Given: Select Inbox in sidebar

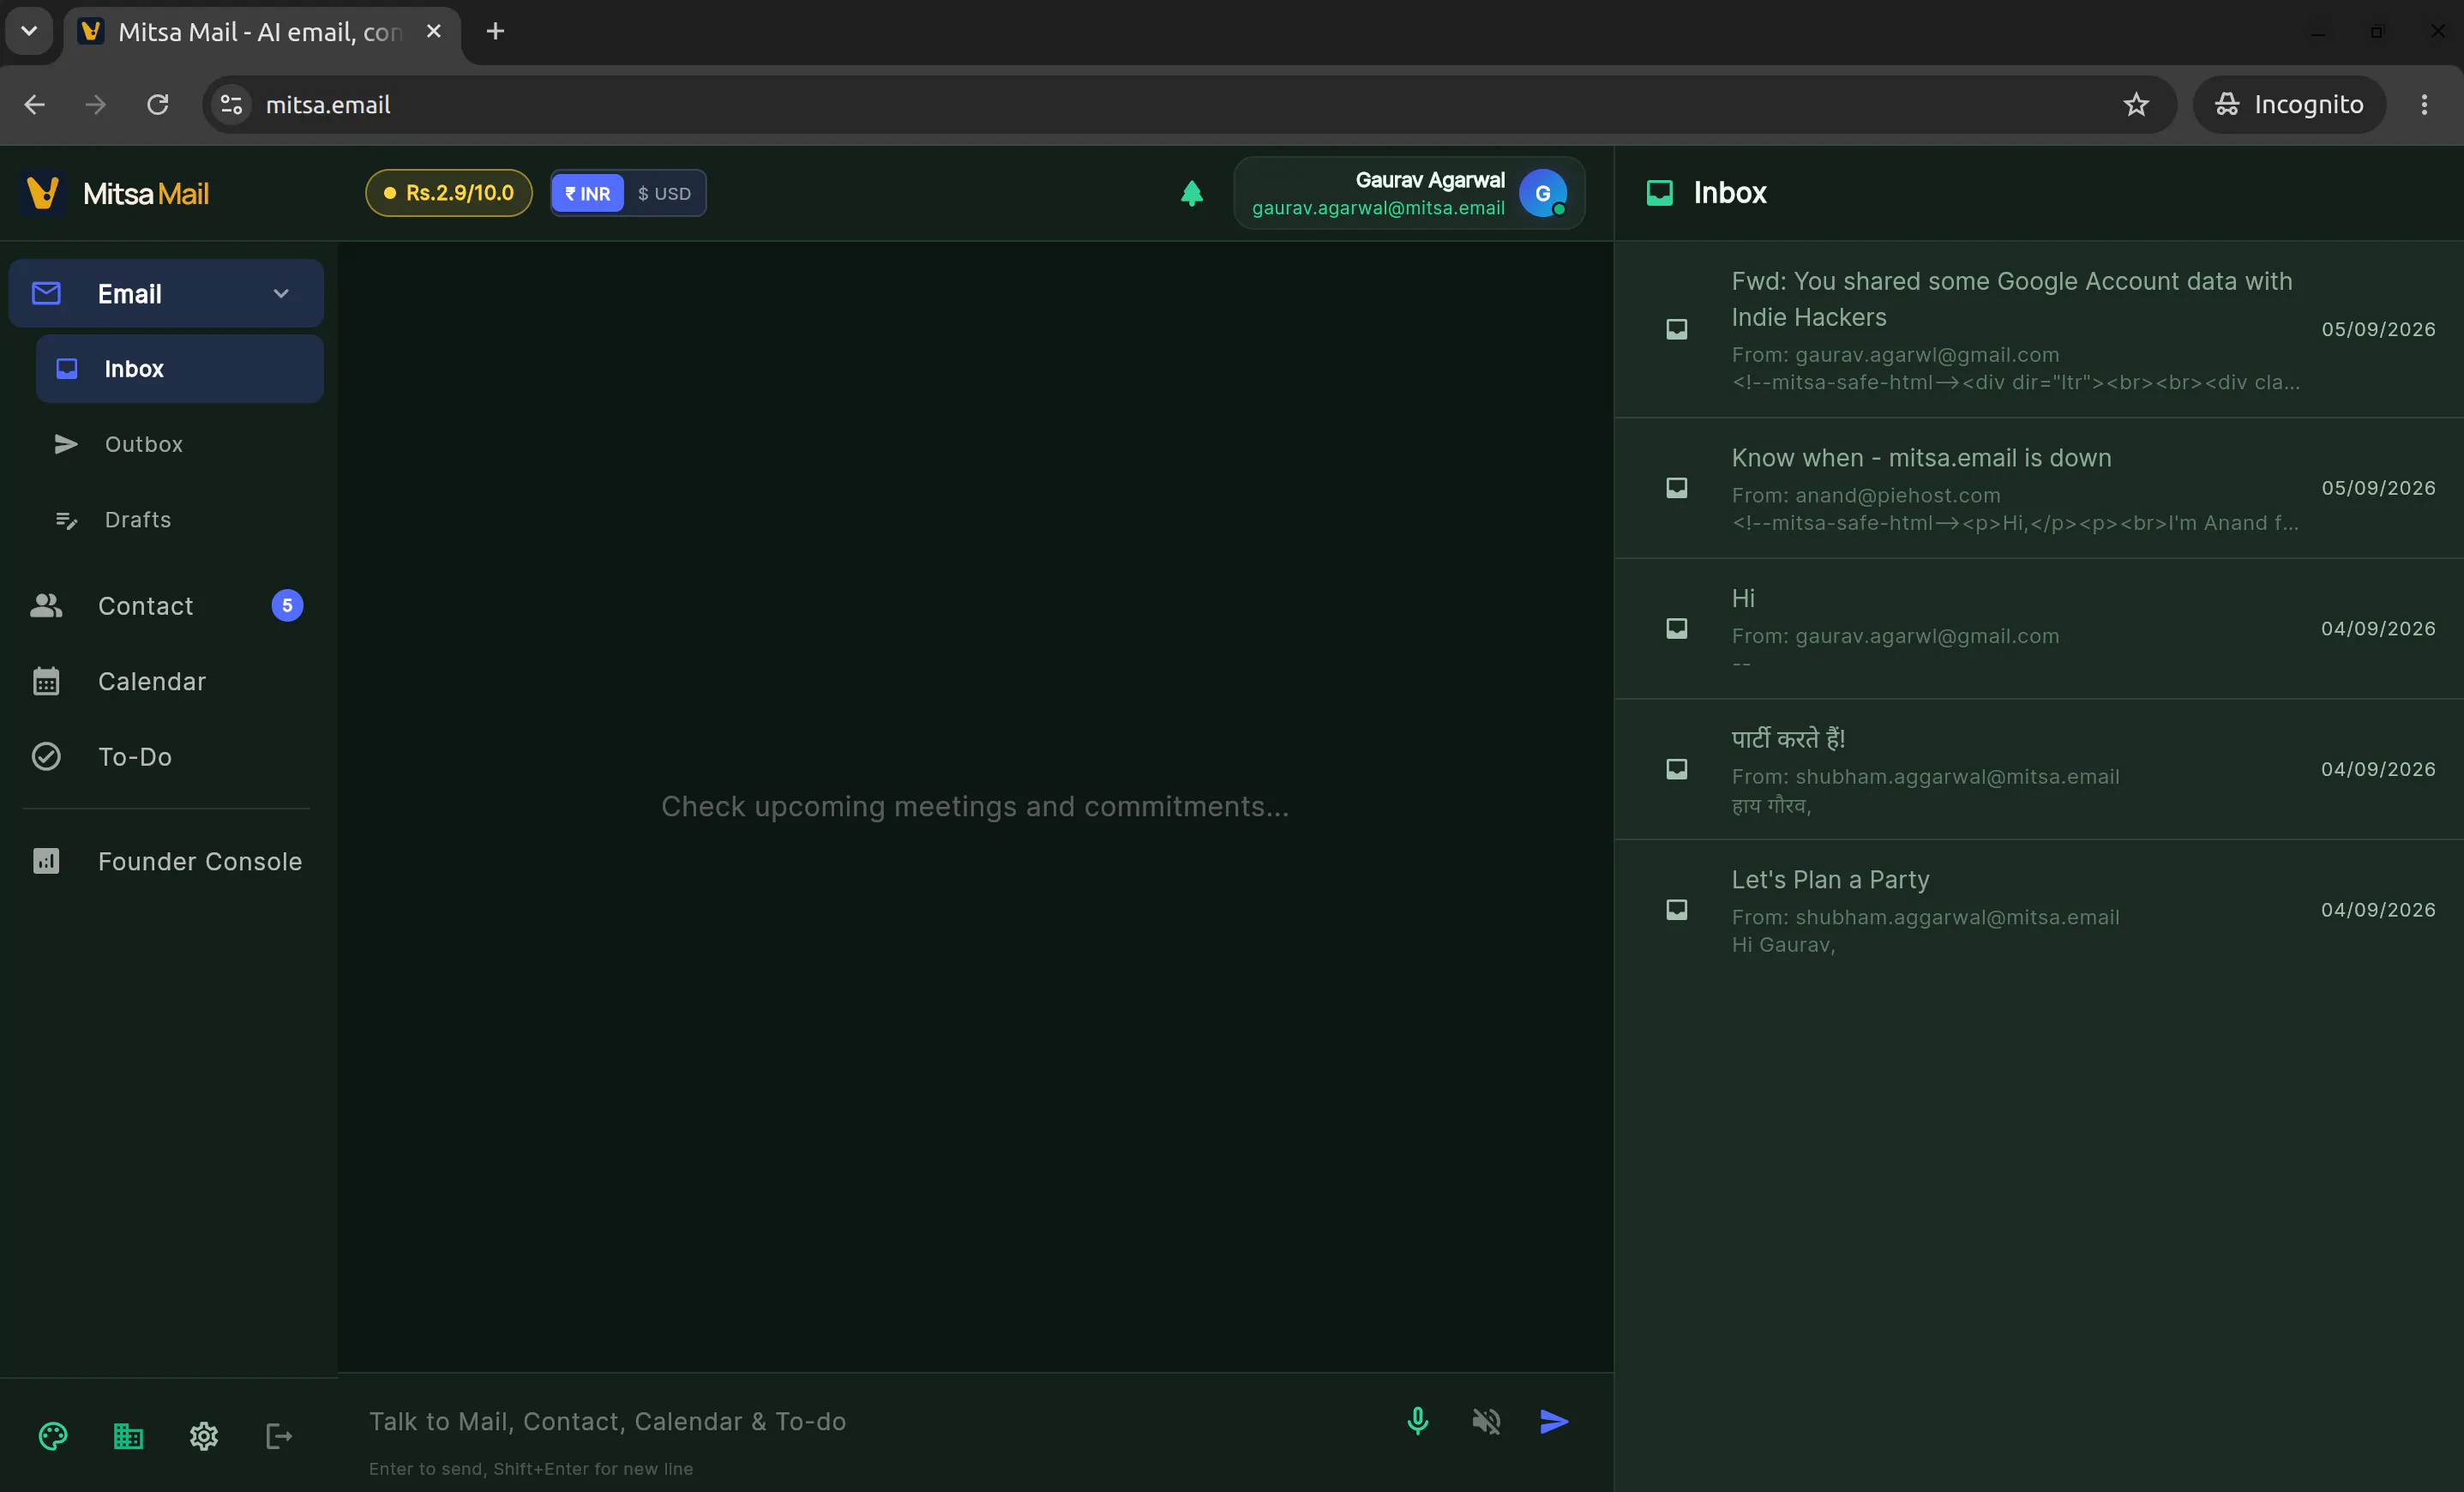Looking at the screenshot, I should click(x=180, y=369).
